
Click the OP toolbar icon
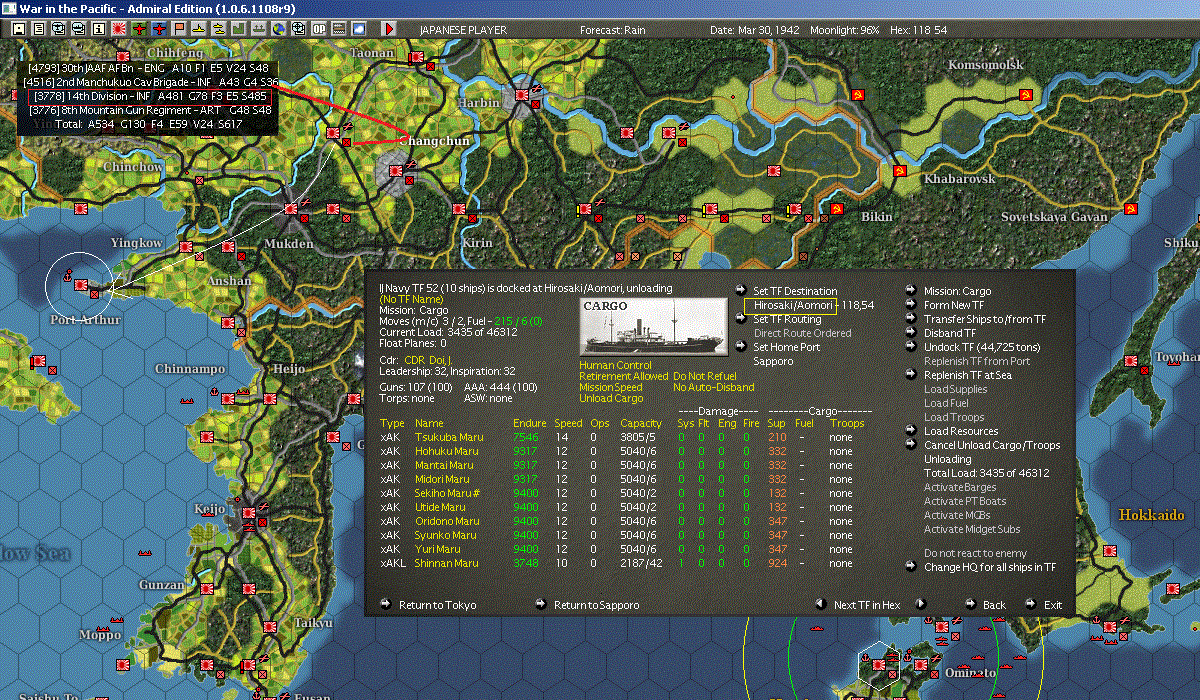[318, 29]
